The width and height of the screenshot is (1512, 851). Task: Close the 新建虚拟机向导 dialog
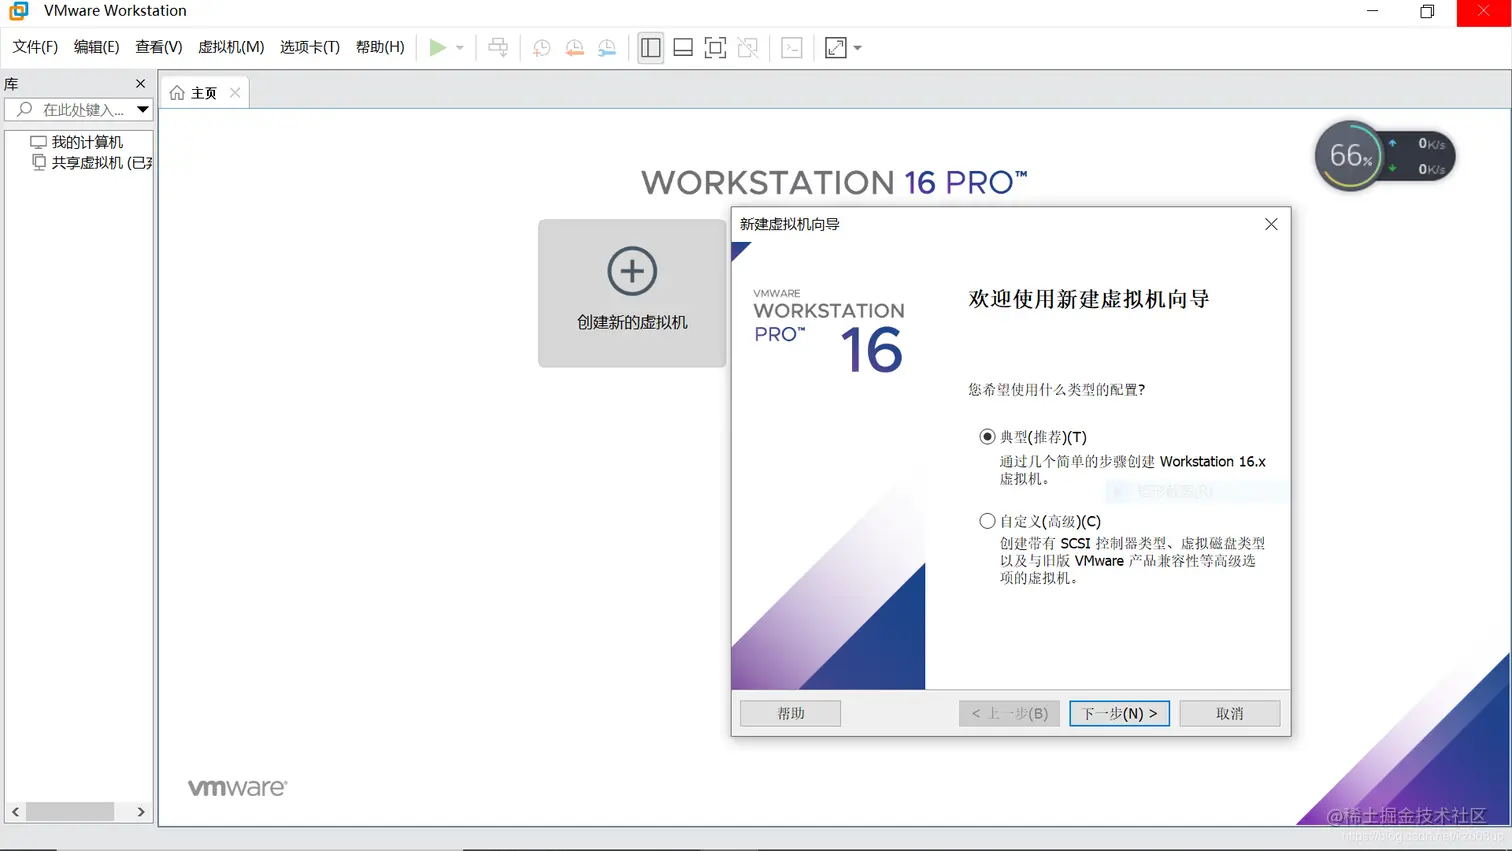click(x=1271, y=224)
